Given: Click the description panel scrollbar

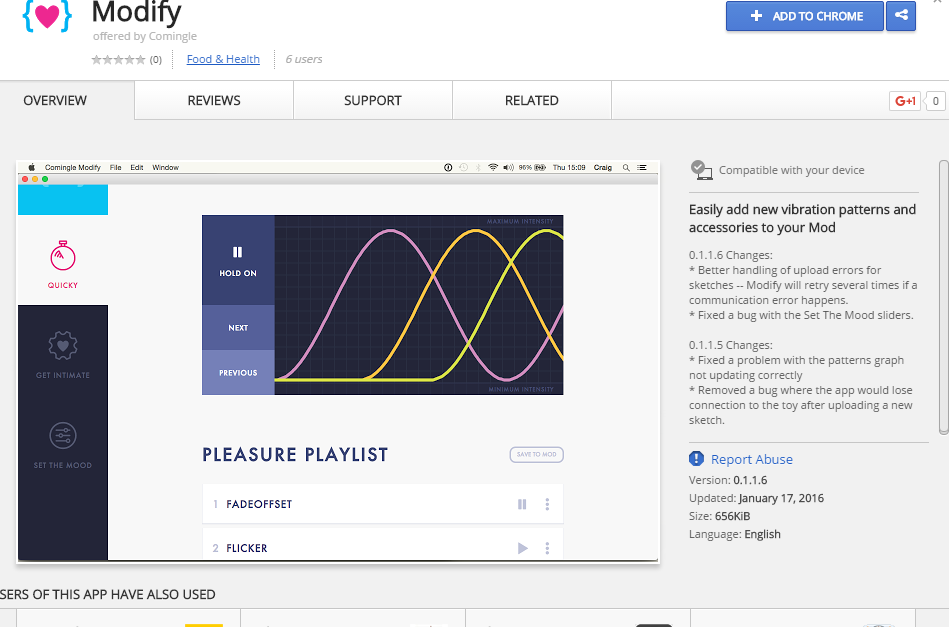Looking at the screenshot, I should coord(944,297).
